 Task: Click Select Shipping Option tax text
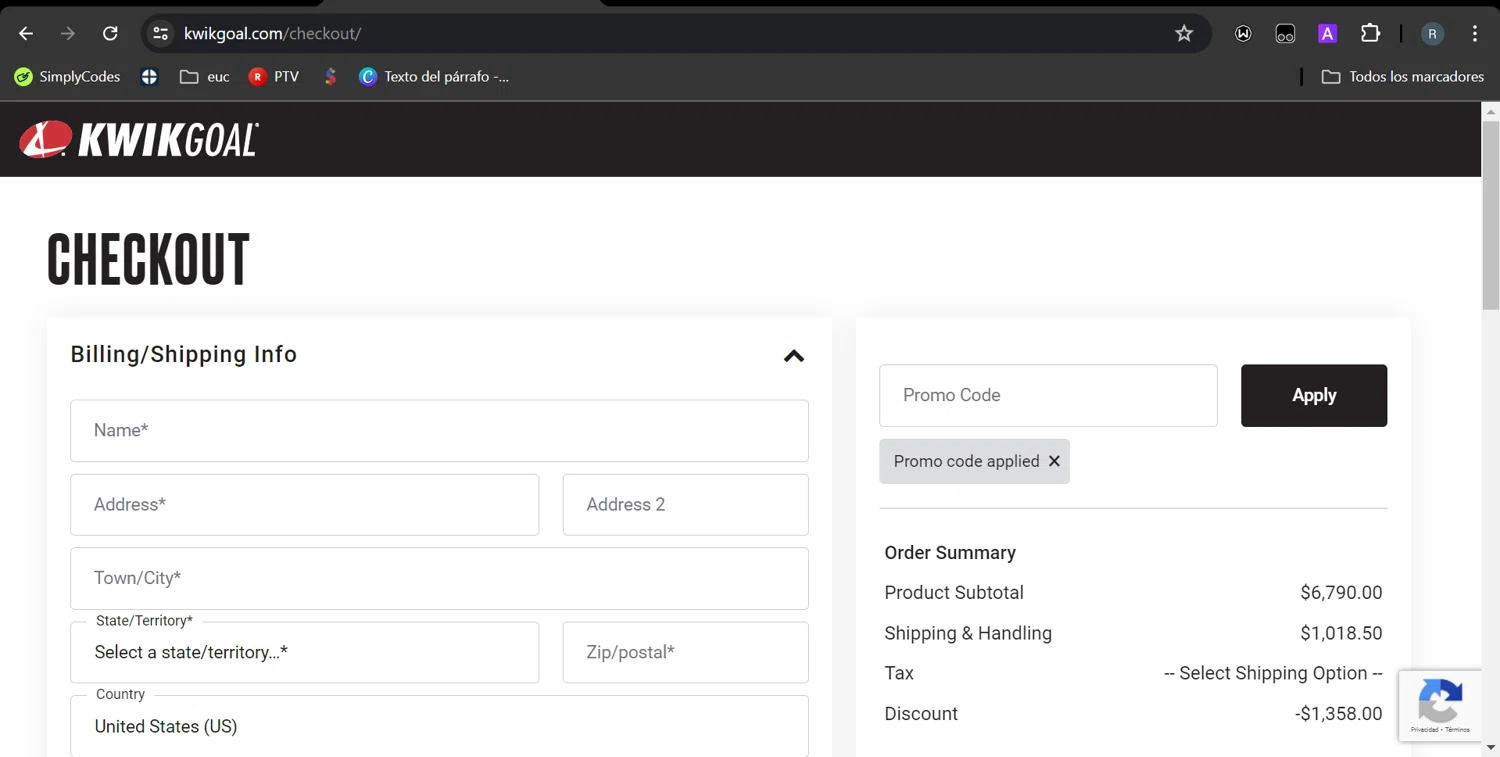[1273, 673]
